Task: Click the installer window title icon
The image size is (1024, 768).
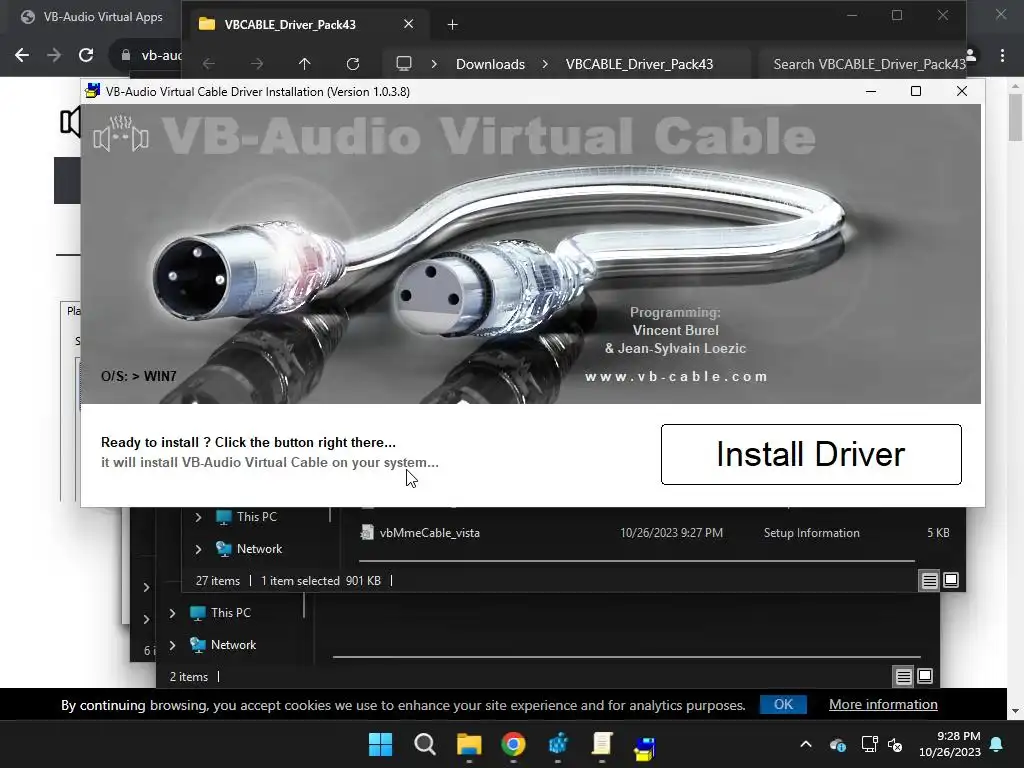Action: pyautogui.click(x=93, y=91)
